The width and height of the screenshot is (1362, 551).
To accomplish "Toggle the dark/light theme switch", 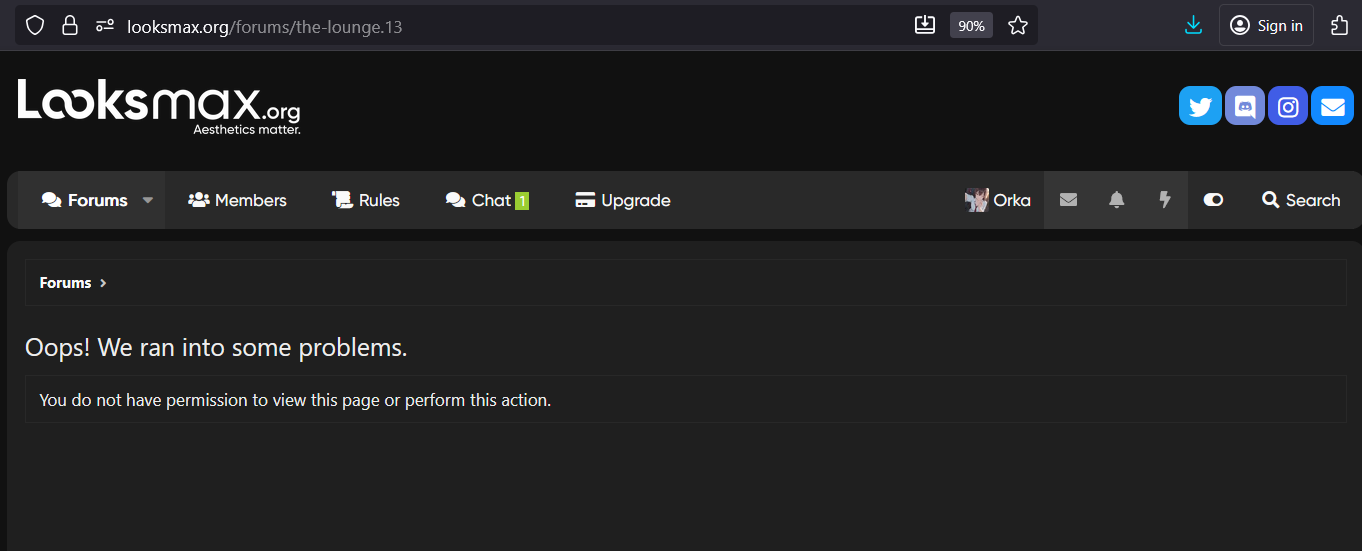I will 1213,200.
